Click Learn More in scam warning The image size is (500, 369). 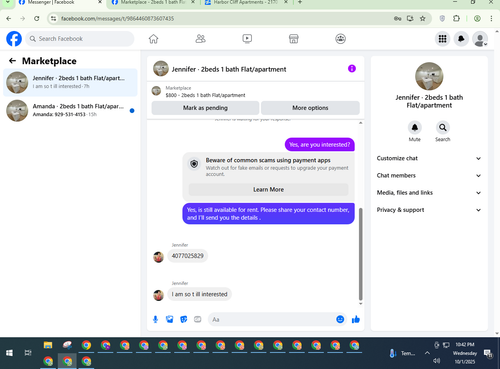pos(268,189)
